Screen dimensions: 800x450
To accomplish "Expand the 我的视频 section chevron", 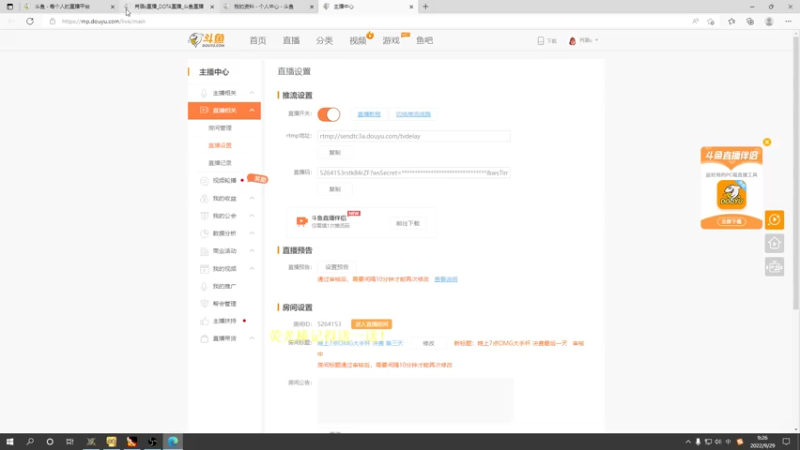I will [252, 268].
